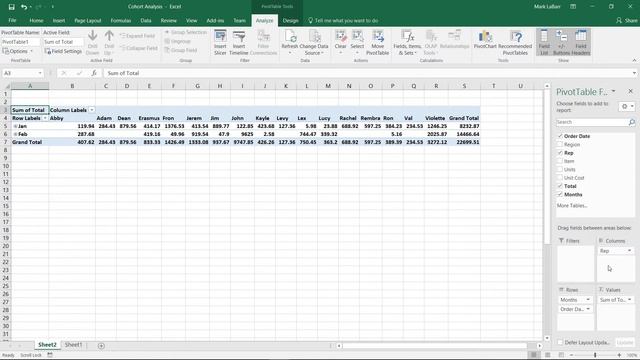
Task: Open Order Date dropdown in Rows area
Action: click(x=588, y=309)
